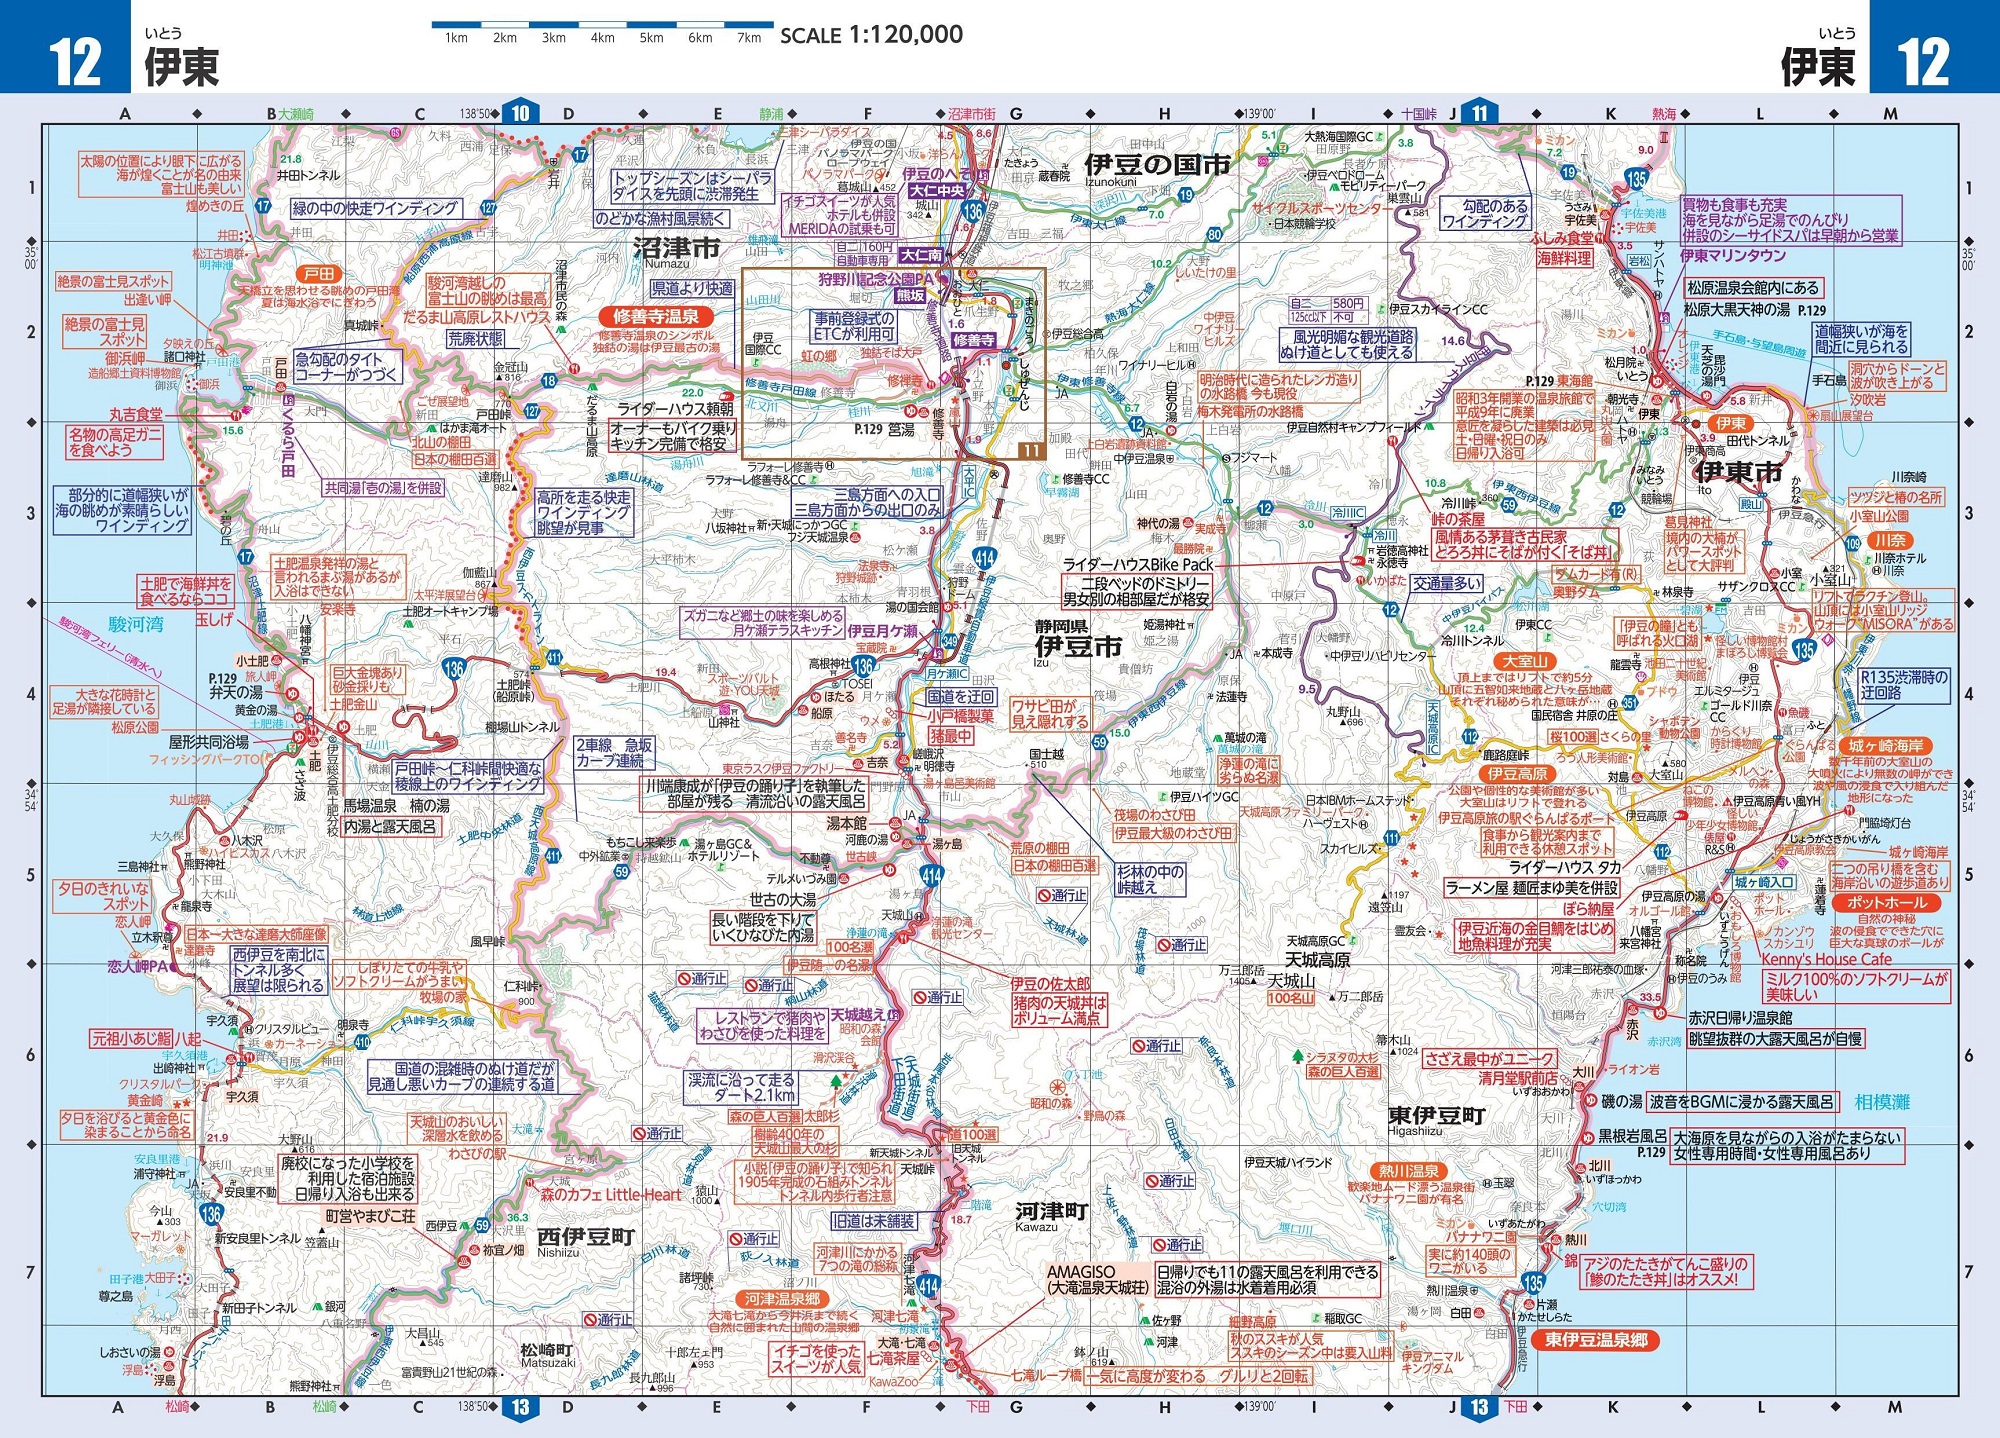Click the 河津町 town label
The image size is (2000, 1438).
point(1050,1210)
